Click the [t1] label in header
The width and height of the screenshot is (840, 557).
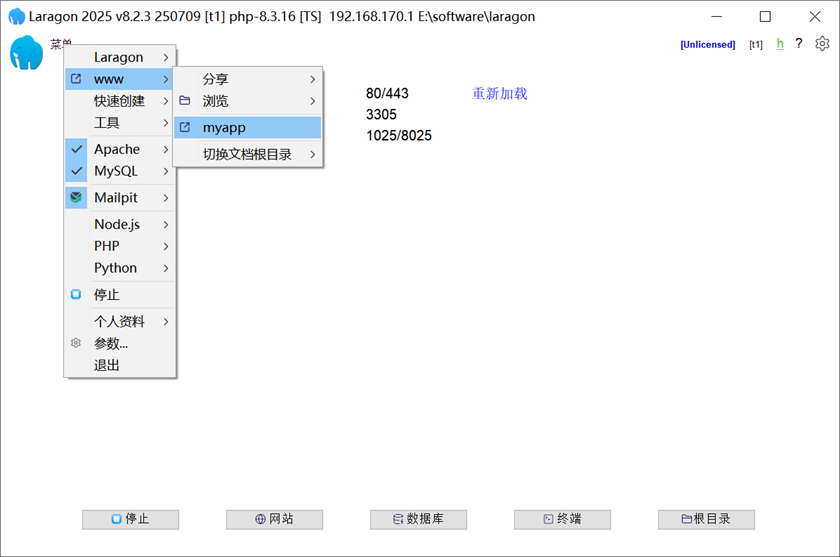(x=756, y=44)
